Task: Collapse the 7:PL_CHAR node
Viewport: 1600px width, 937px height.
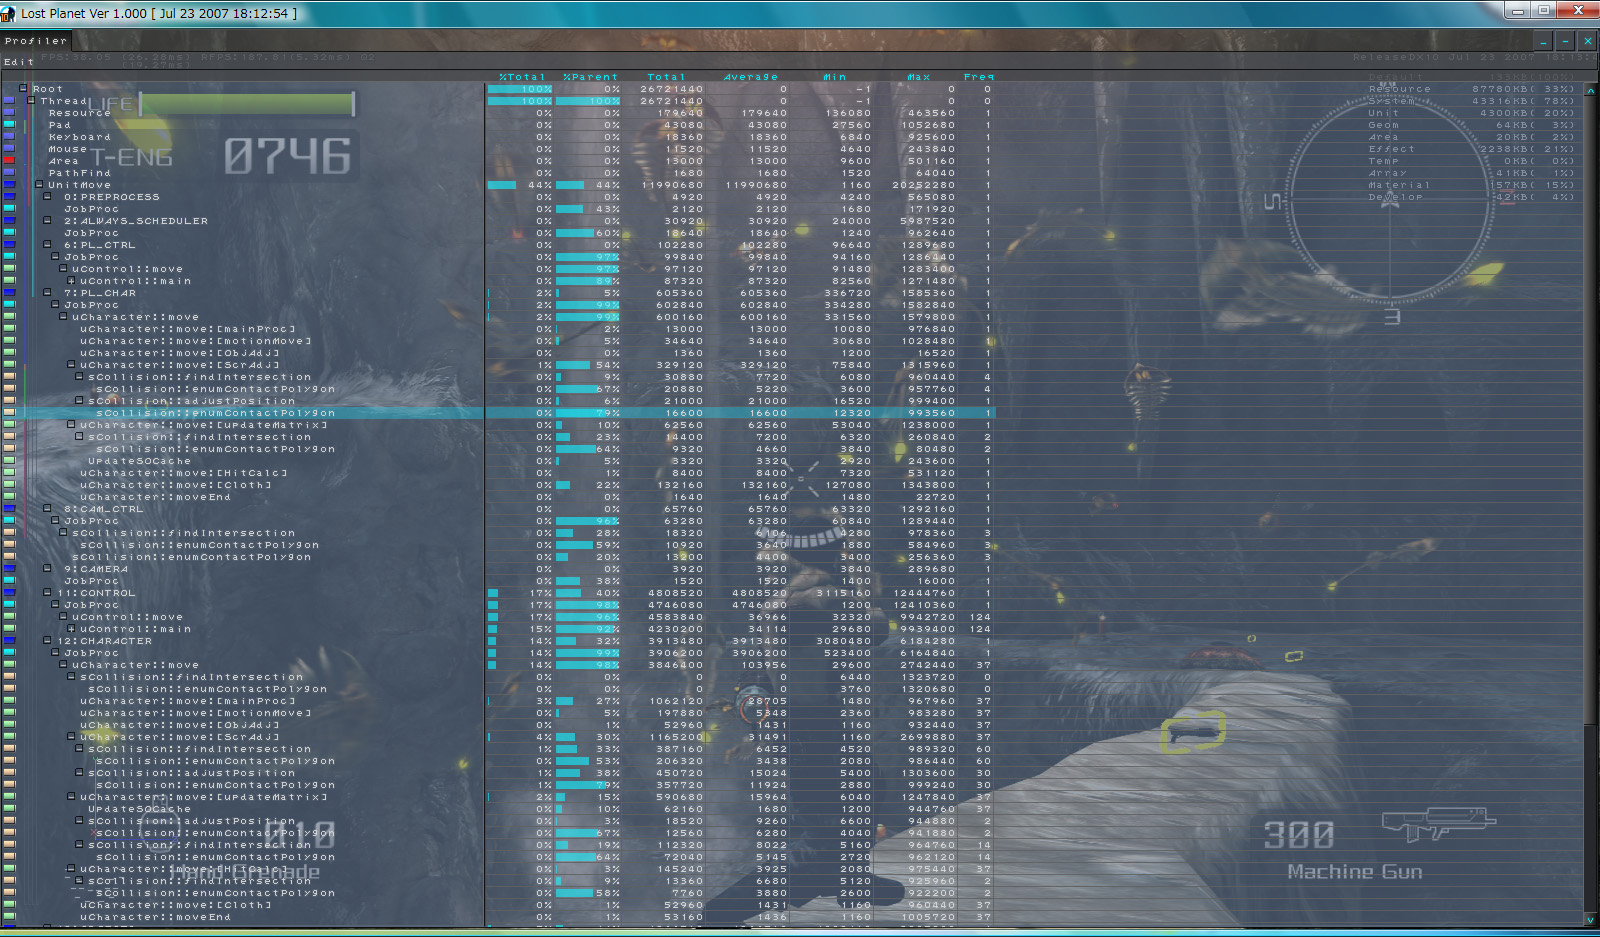Action: 47,292
